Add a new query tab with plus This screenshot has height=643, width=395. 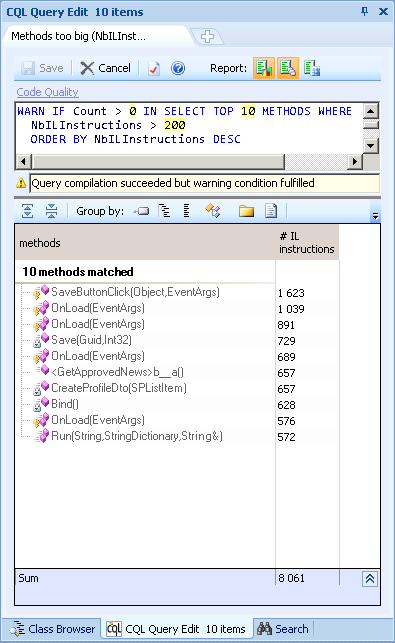point(207,36)
